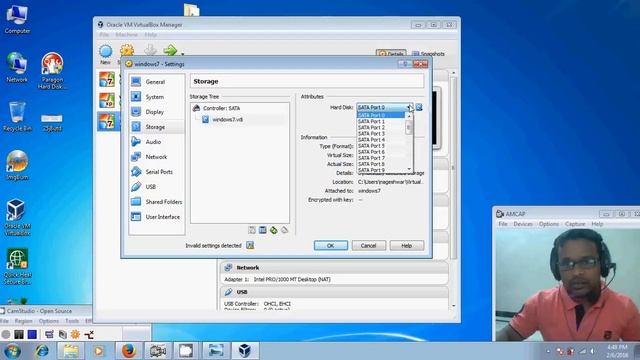This screenshot has height=360, width=640.
Task: Confirm settings with the OK button
Action: click(x=331, y=246)
